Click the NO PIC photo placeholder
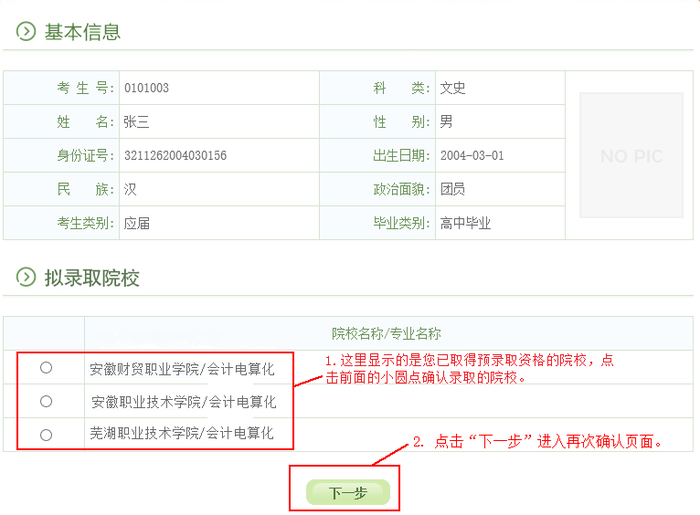 (631, 155)
